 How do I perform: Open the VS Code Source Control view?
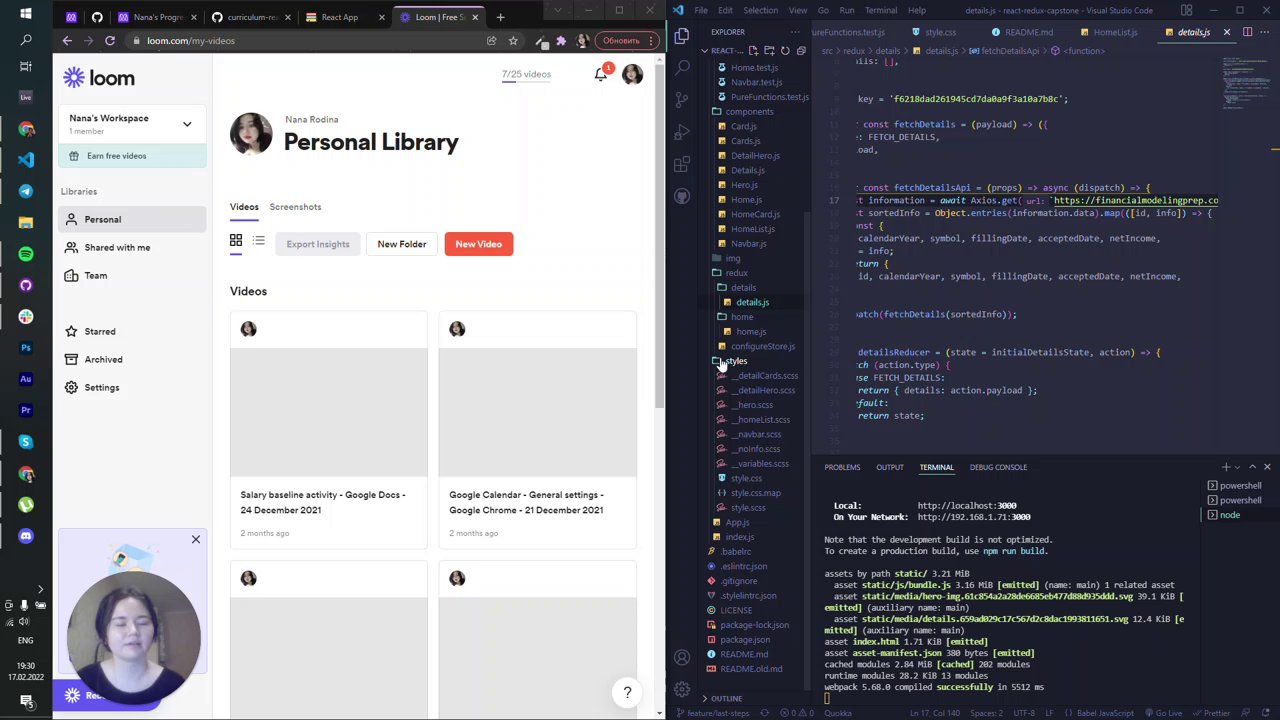pyautogui.click(x=682, y=100)
